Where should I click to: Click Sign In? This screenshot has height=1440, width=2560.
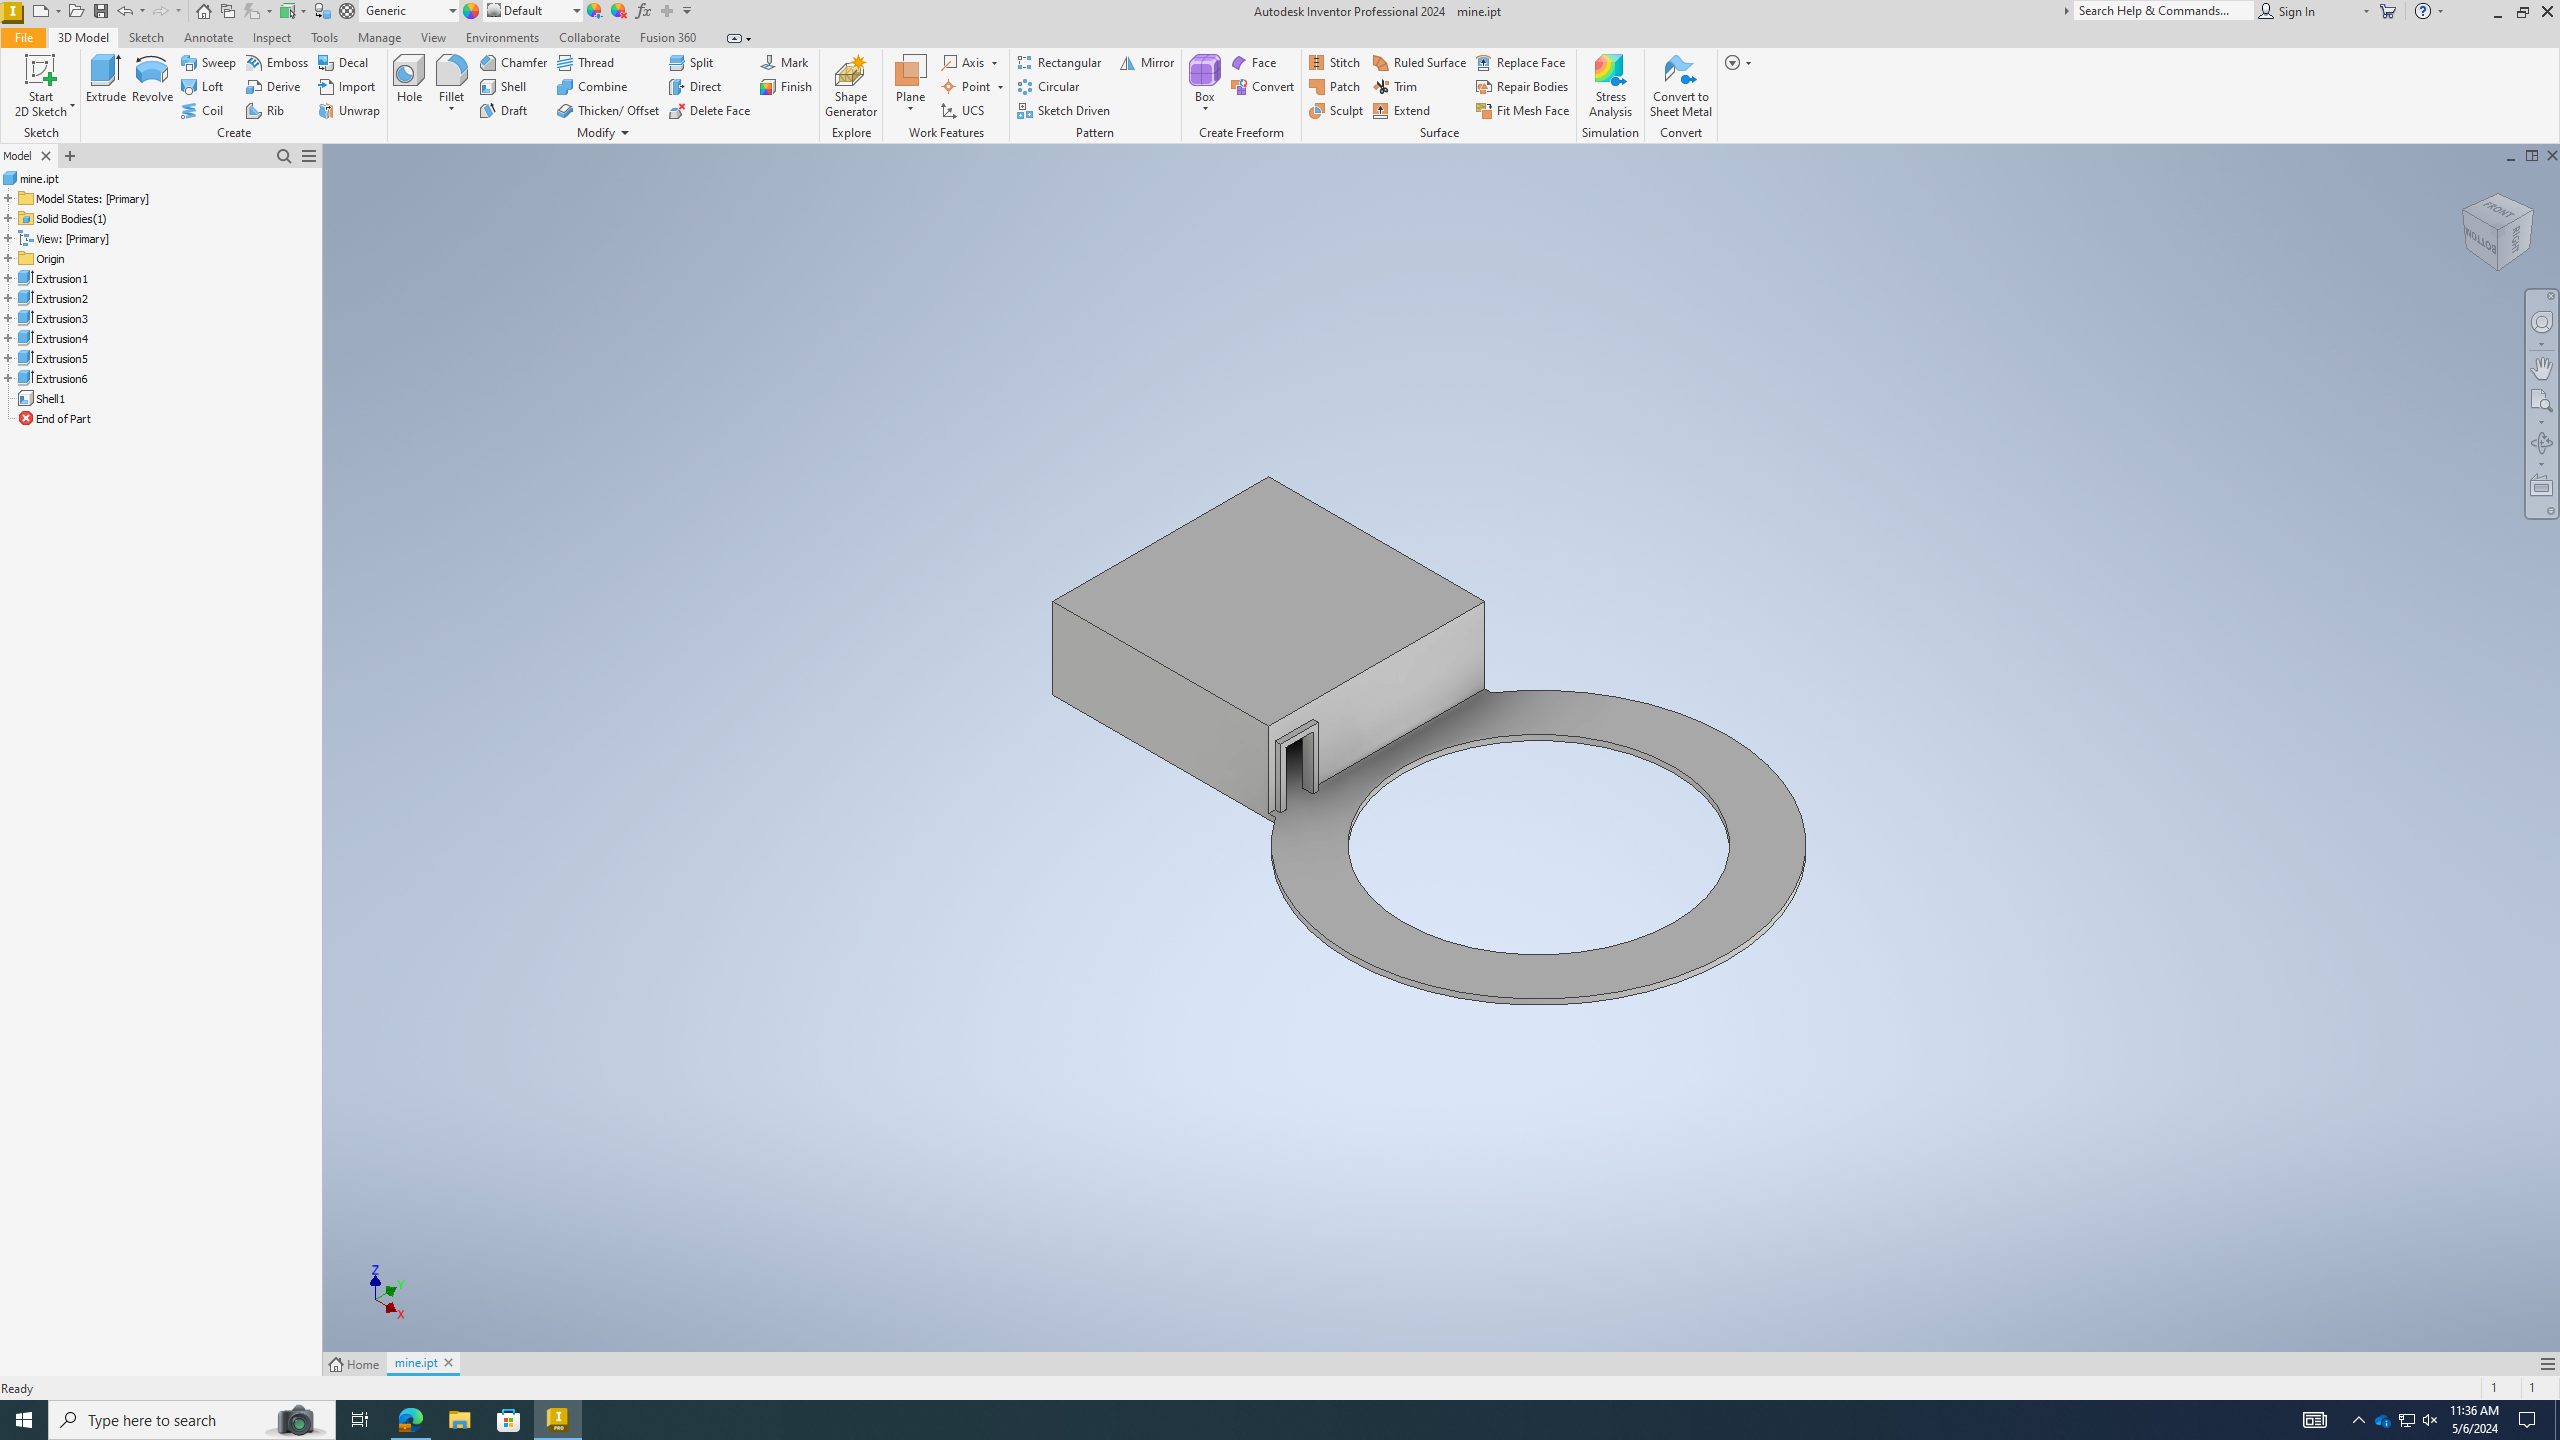click(2286, 11)
